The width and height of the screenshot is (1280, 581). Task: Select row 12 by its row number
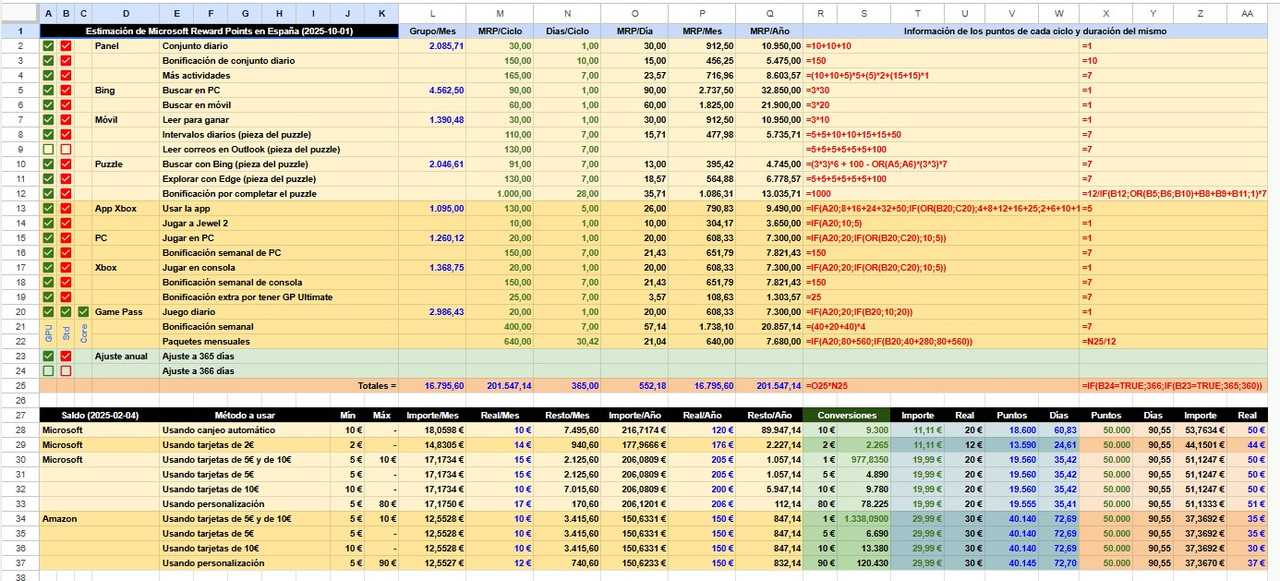(20, 193)
